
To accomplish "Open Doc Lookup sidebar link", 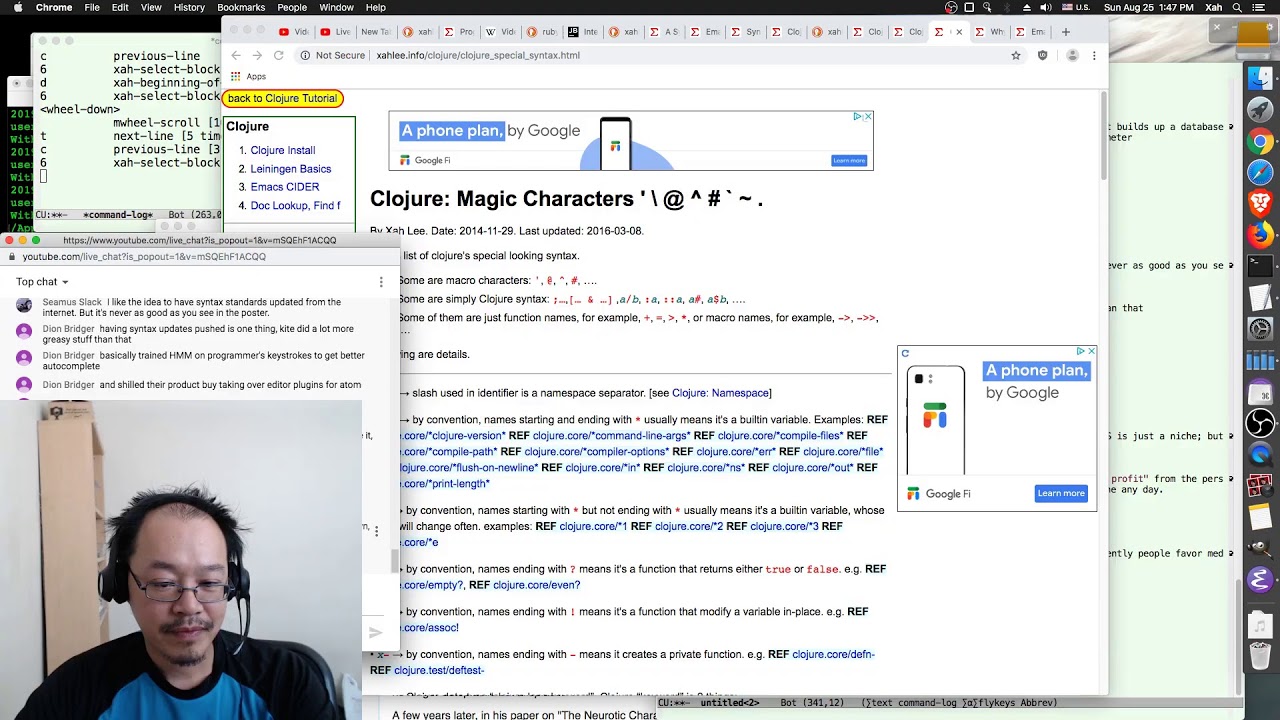I will [295, 206].
